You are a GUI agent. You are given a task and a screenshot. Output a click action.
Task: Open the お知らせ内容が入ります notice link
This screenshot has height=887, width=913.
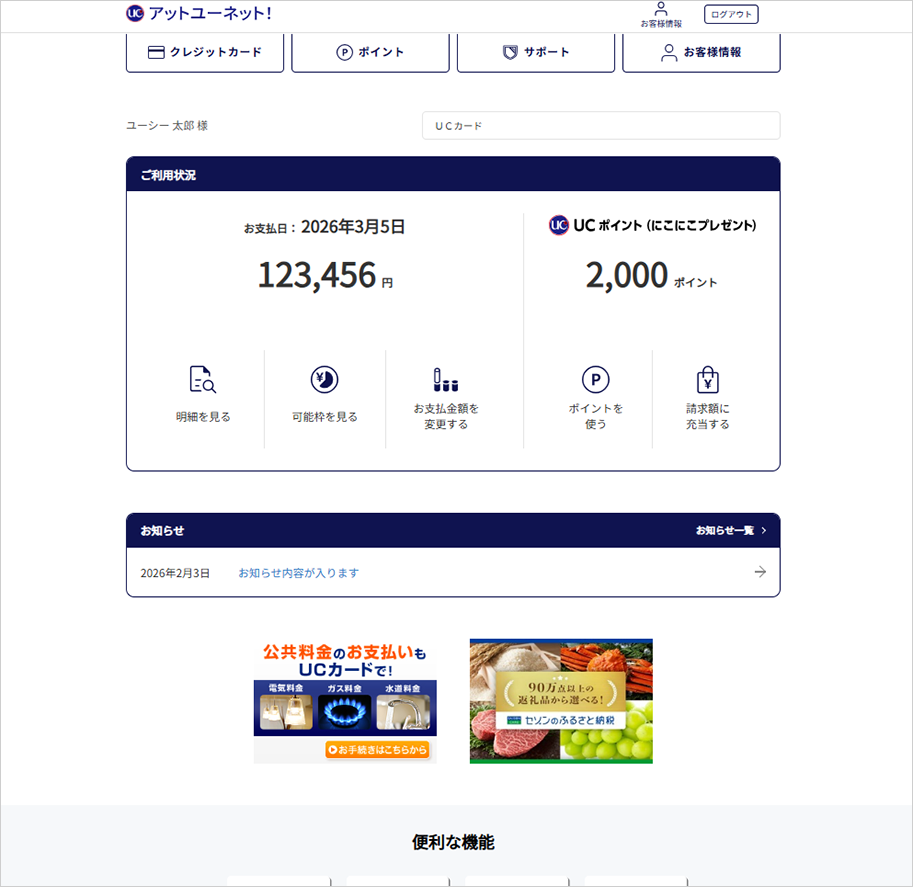click(298, 573)
